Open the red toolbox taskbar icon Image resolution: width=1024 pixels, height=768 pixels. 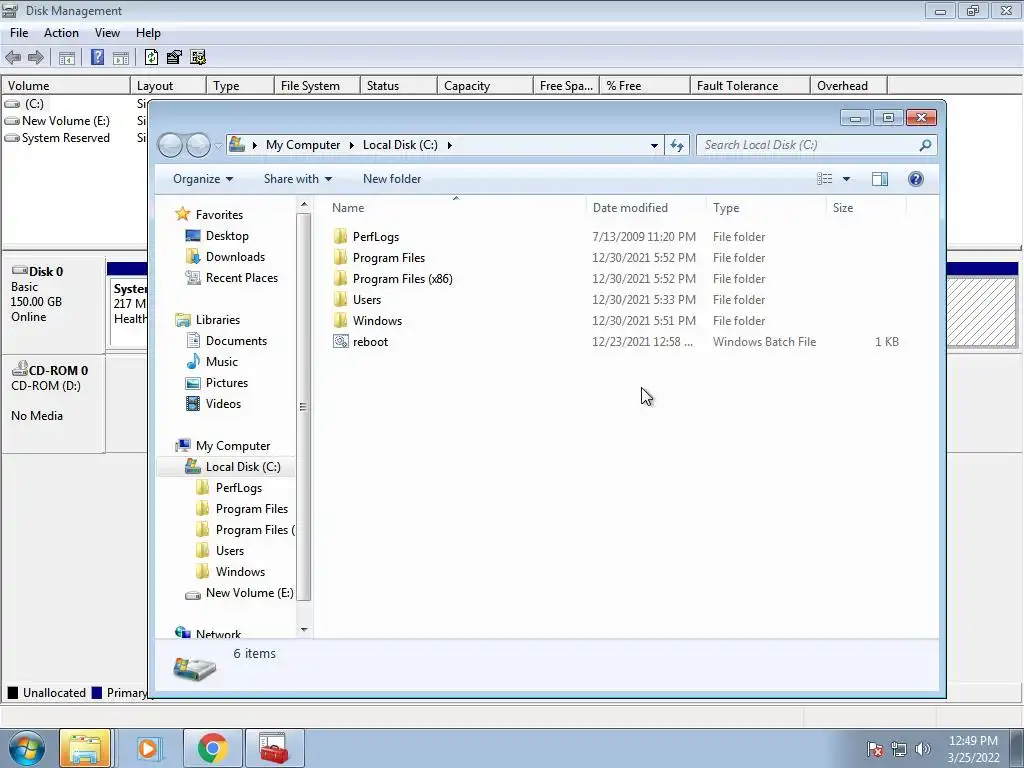pos(274,748)
